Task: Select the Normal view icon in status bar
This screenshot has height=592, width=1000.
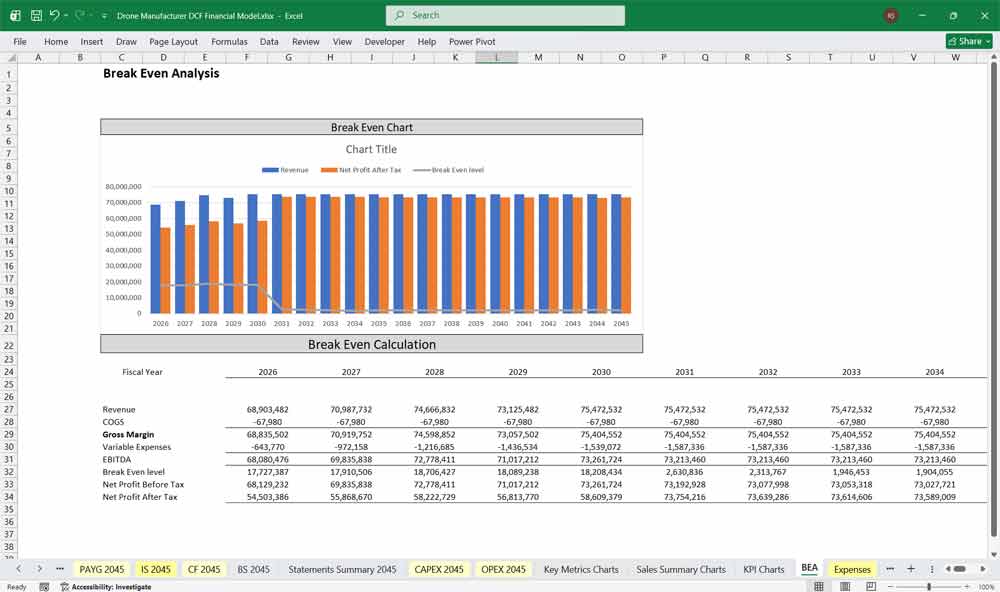Action: [820, 585]
